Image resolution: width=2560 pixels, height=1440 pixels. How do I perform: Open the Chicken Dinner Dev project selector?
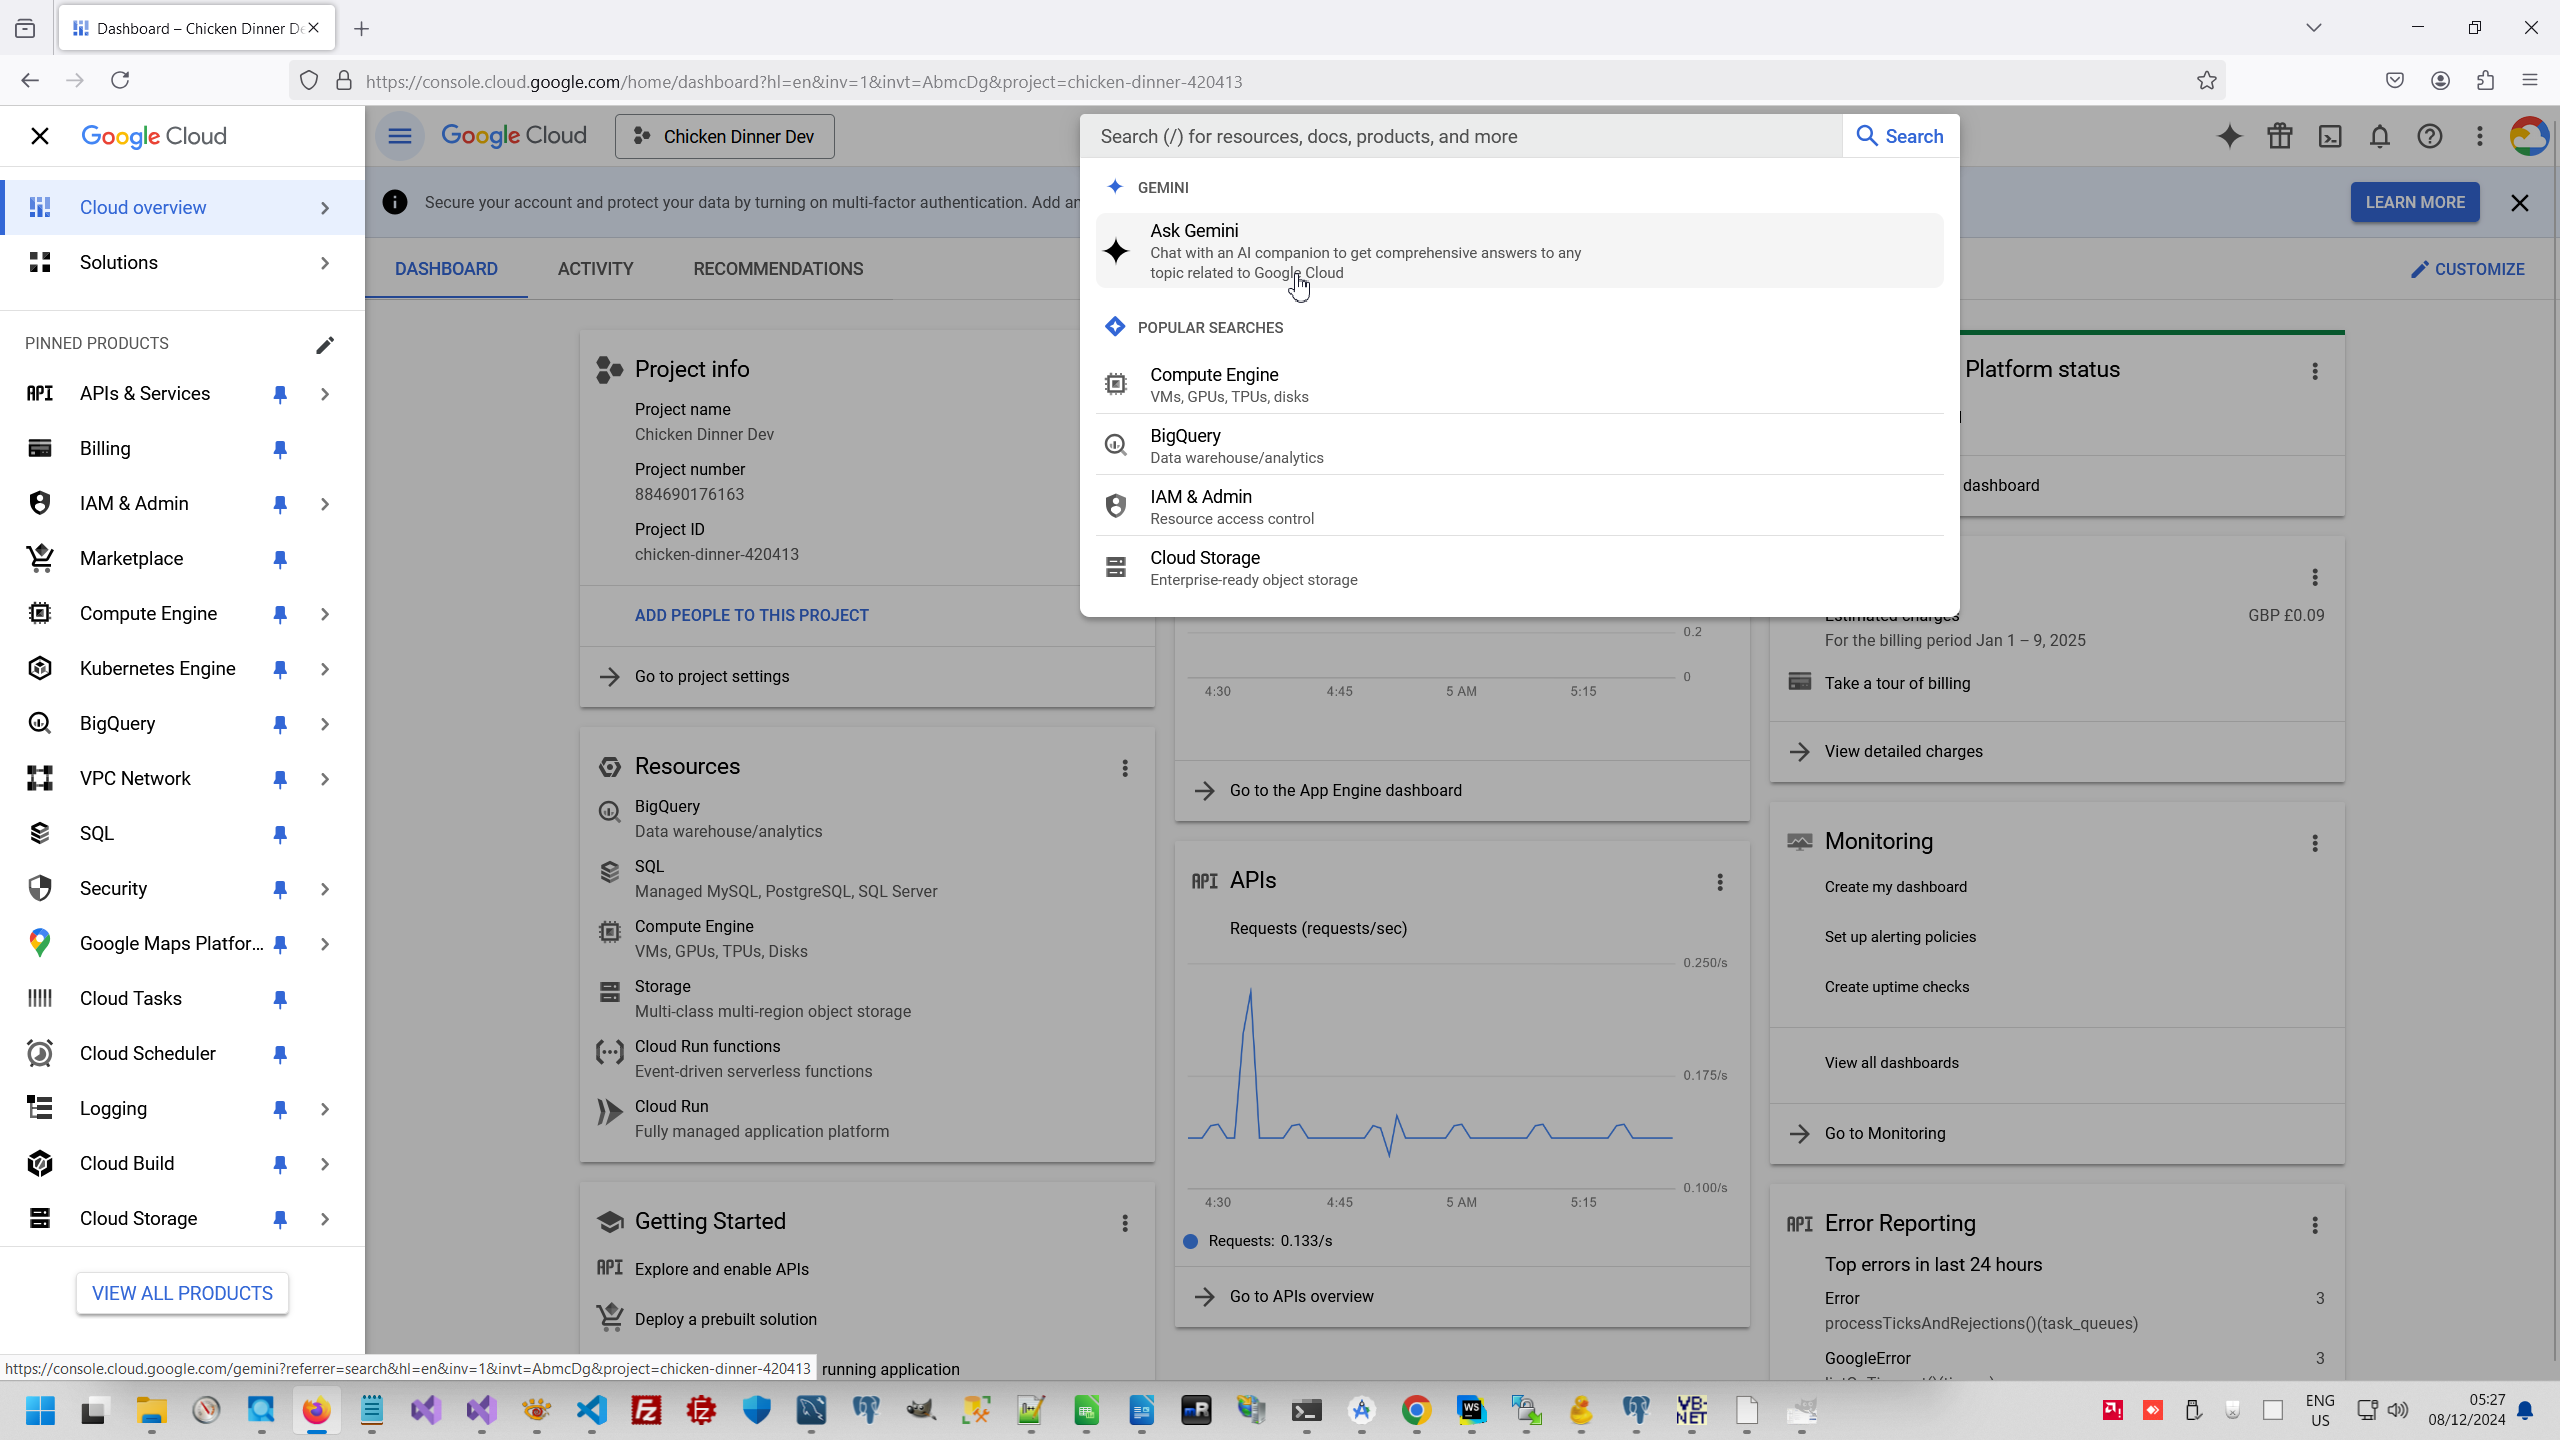tap(725, 136)
